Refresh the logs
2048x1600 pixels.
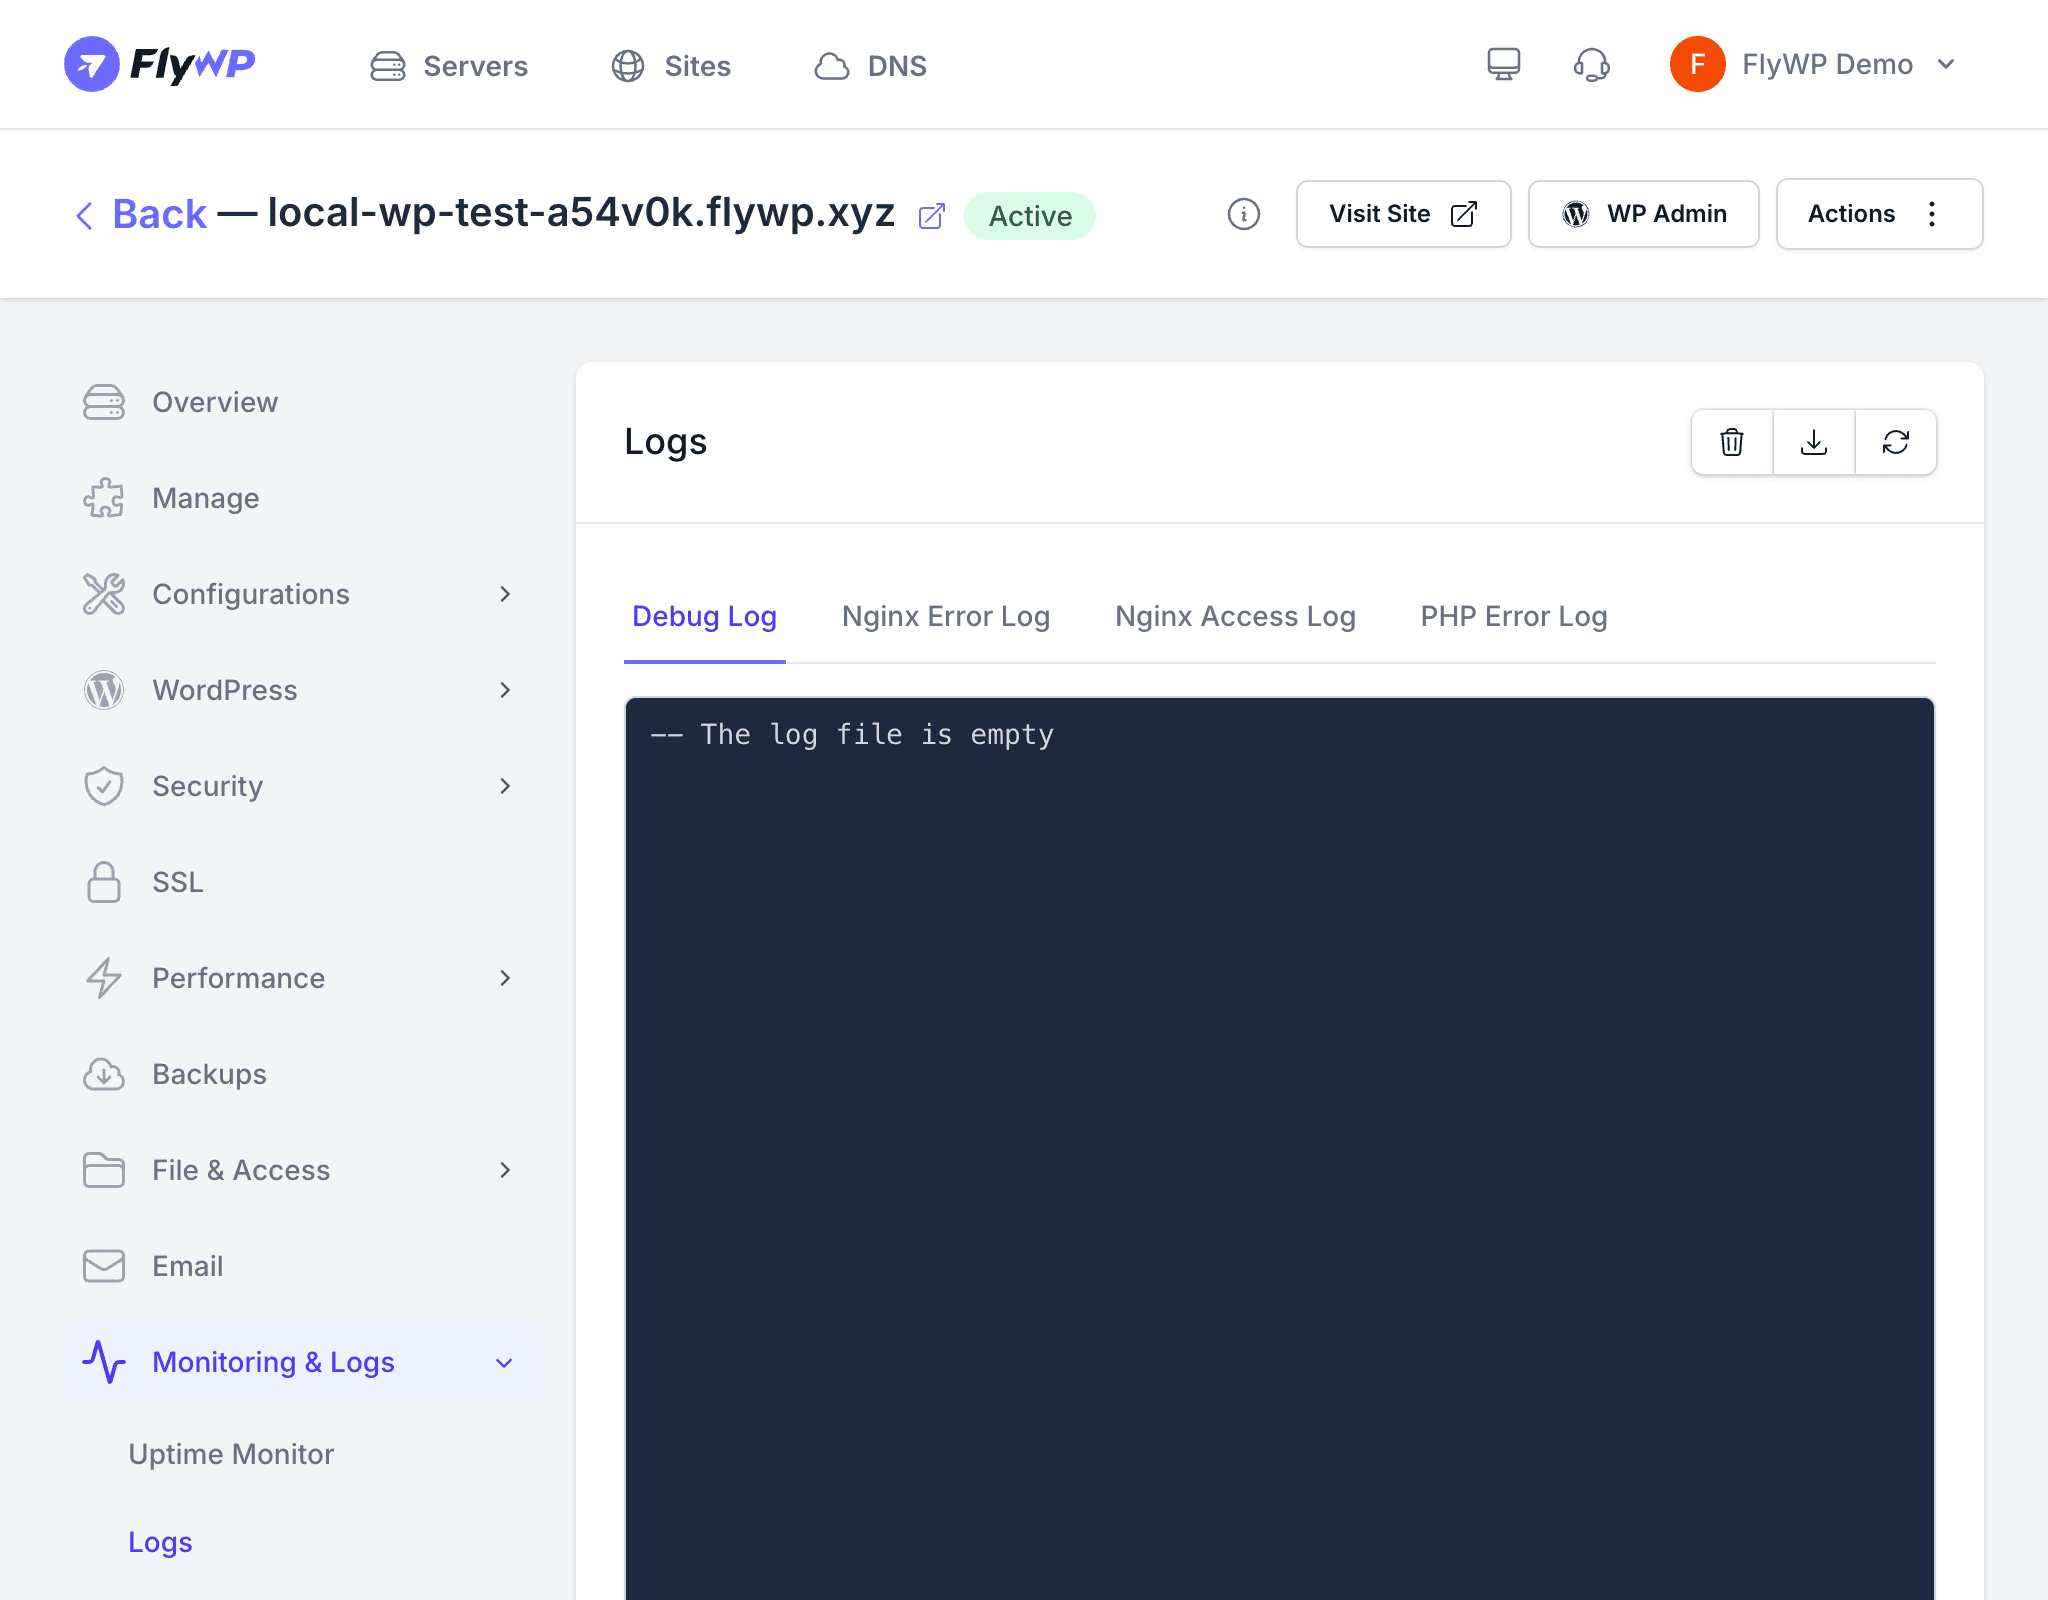point(1896,442)
